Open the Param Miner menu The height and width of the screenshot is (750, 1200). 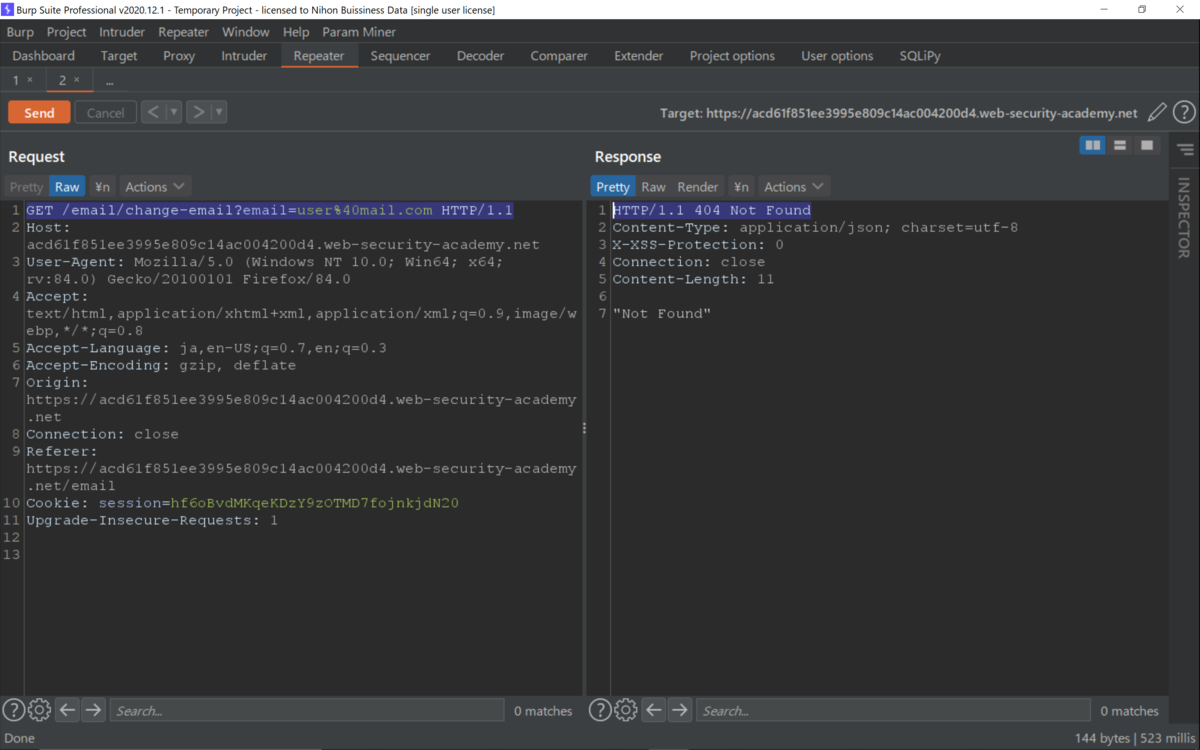pyautogui.click(x=359, y=32)
